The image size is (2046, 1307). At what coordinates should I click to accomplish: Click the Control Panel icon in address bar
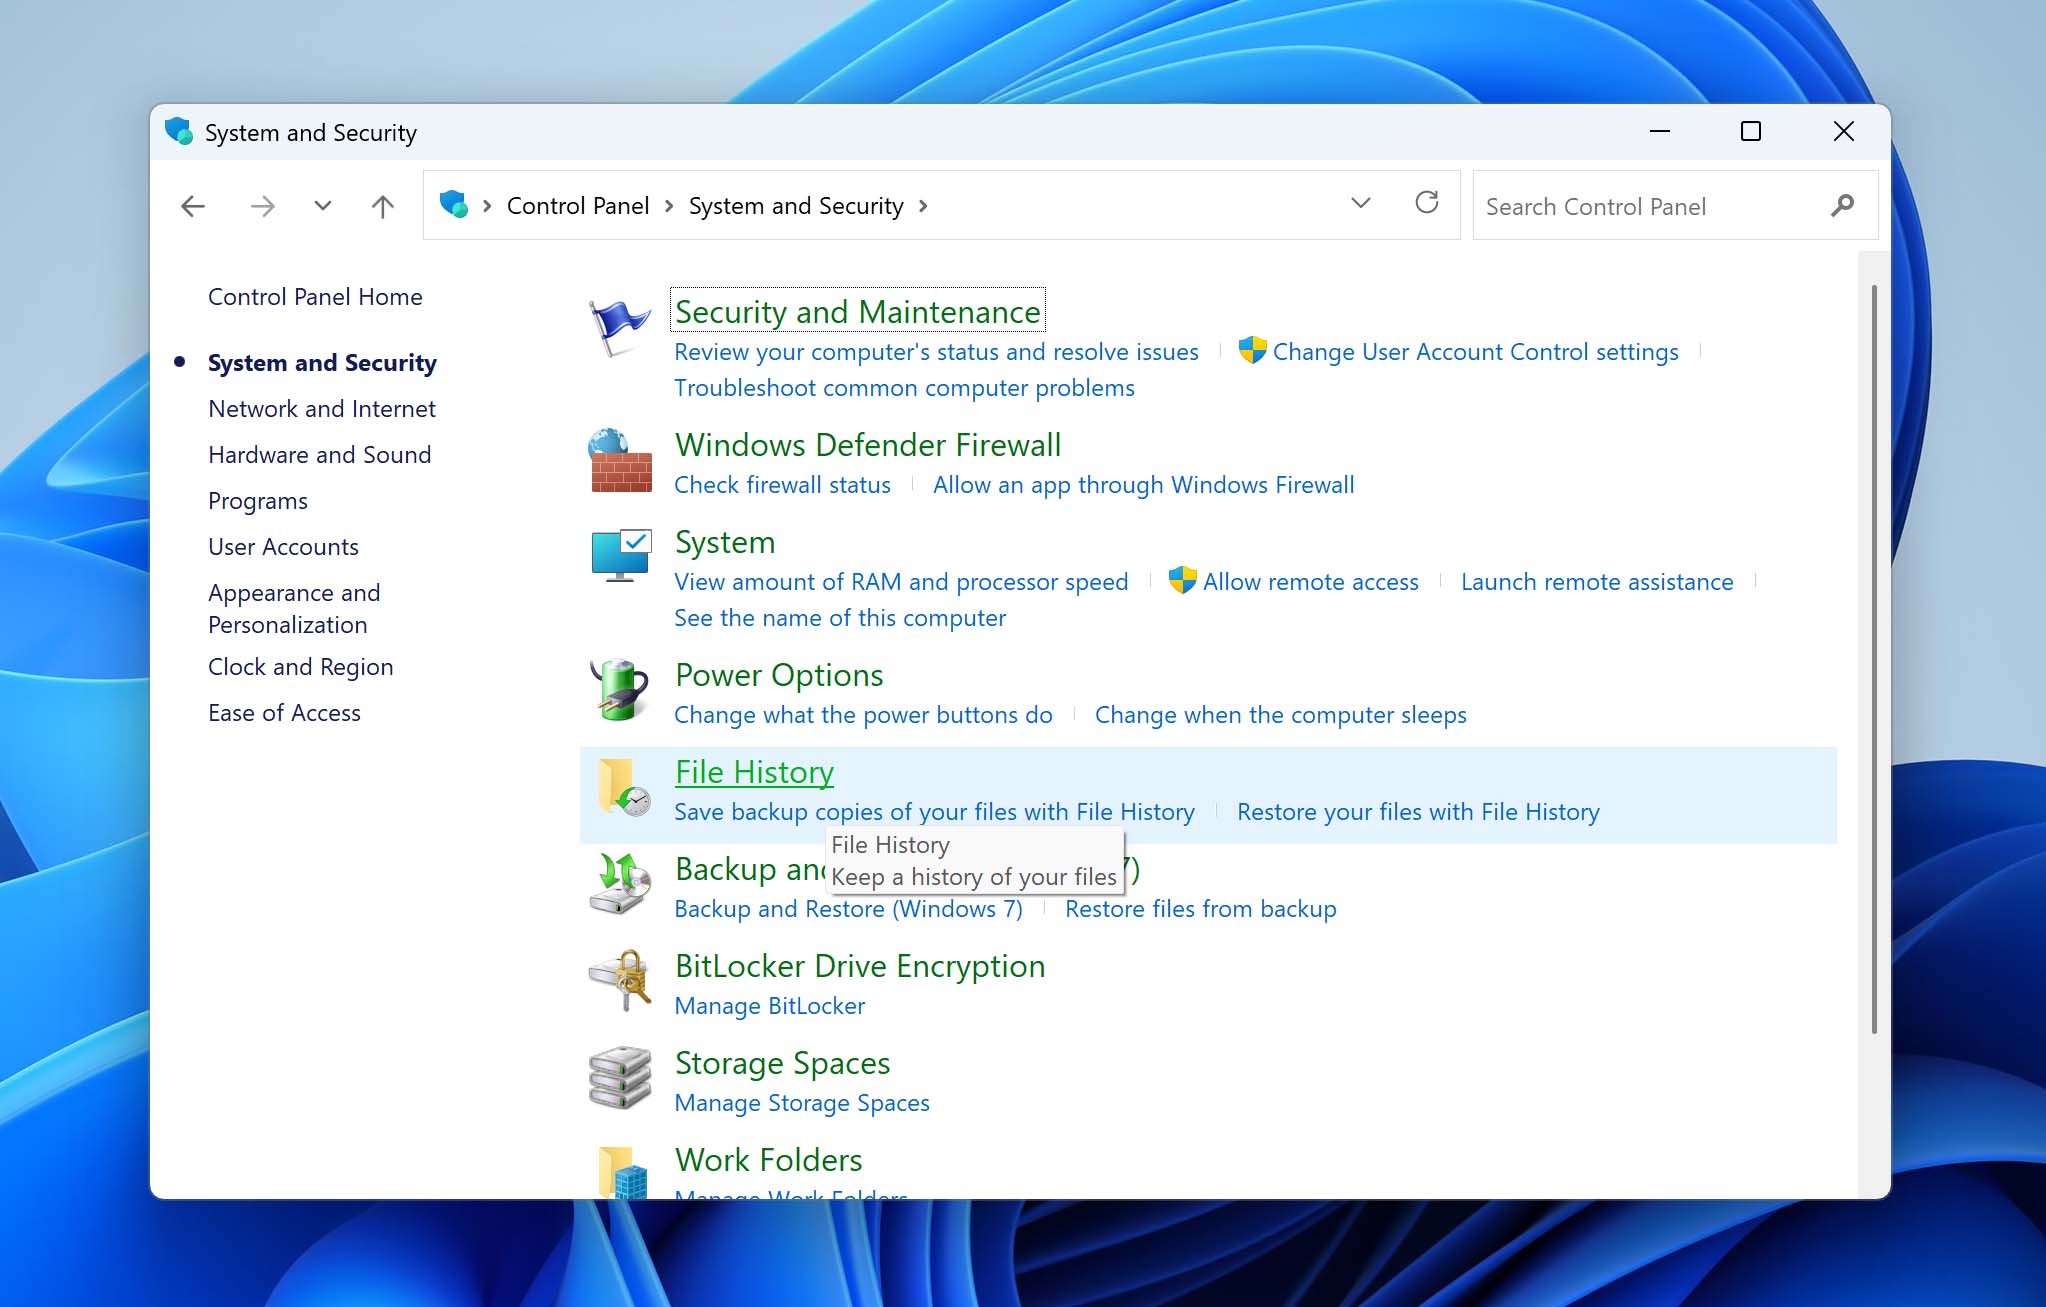pos(454,204)
